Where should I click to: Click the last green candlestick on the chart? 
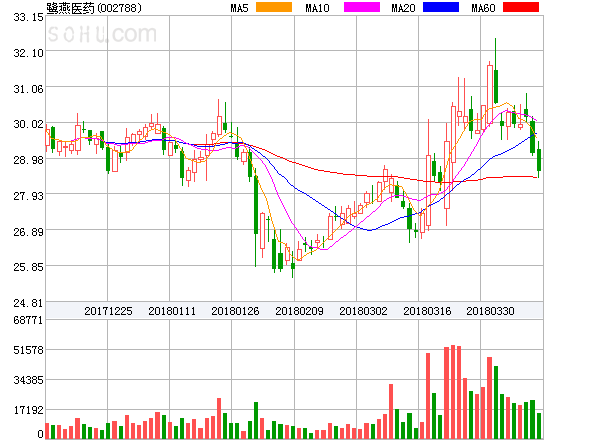click(x=539, y=160)
